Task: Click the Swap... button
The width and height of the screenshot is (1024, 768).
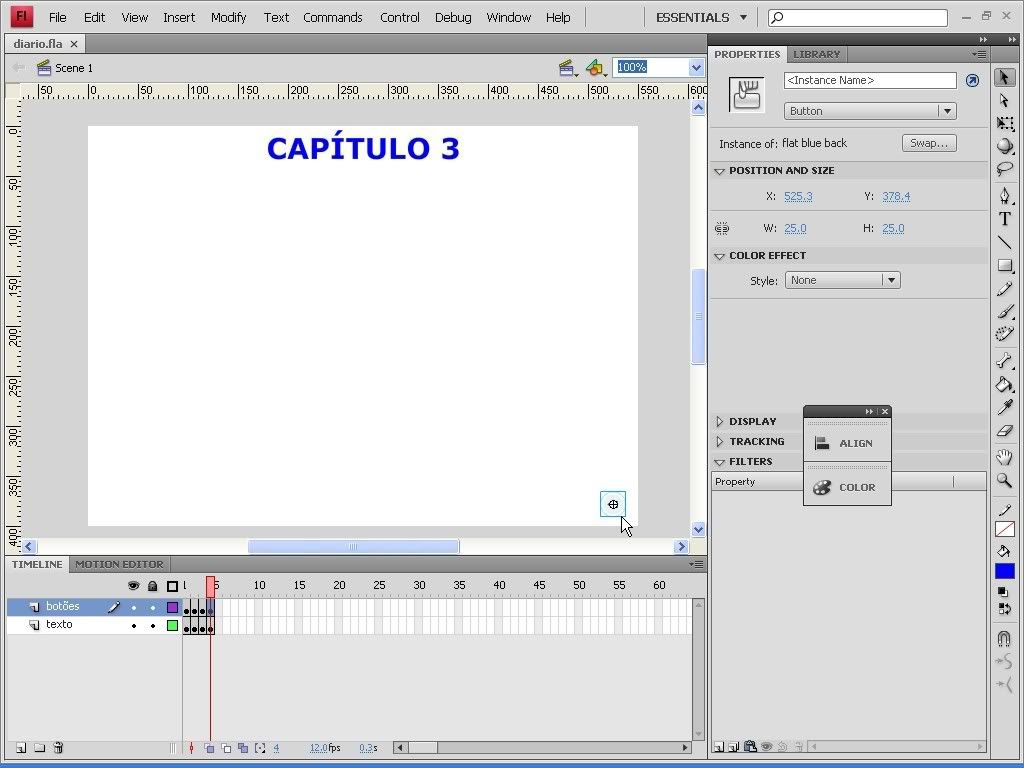Action: [x=928, y=143]
